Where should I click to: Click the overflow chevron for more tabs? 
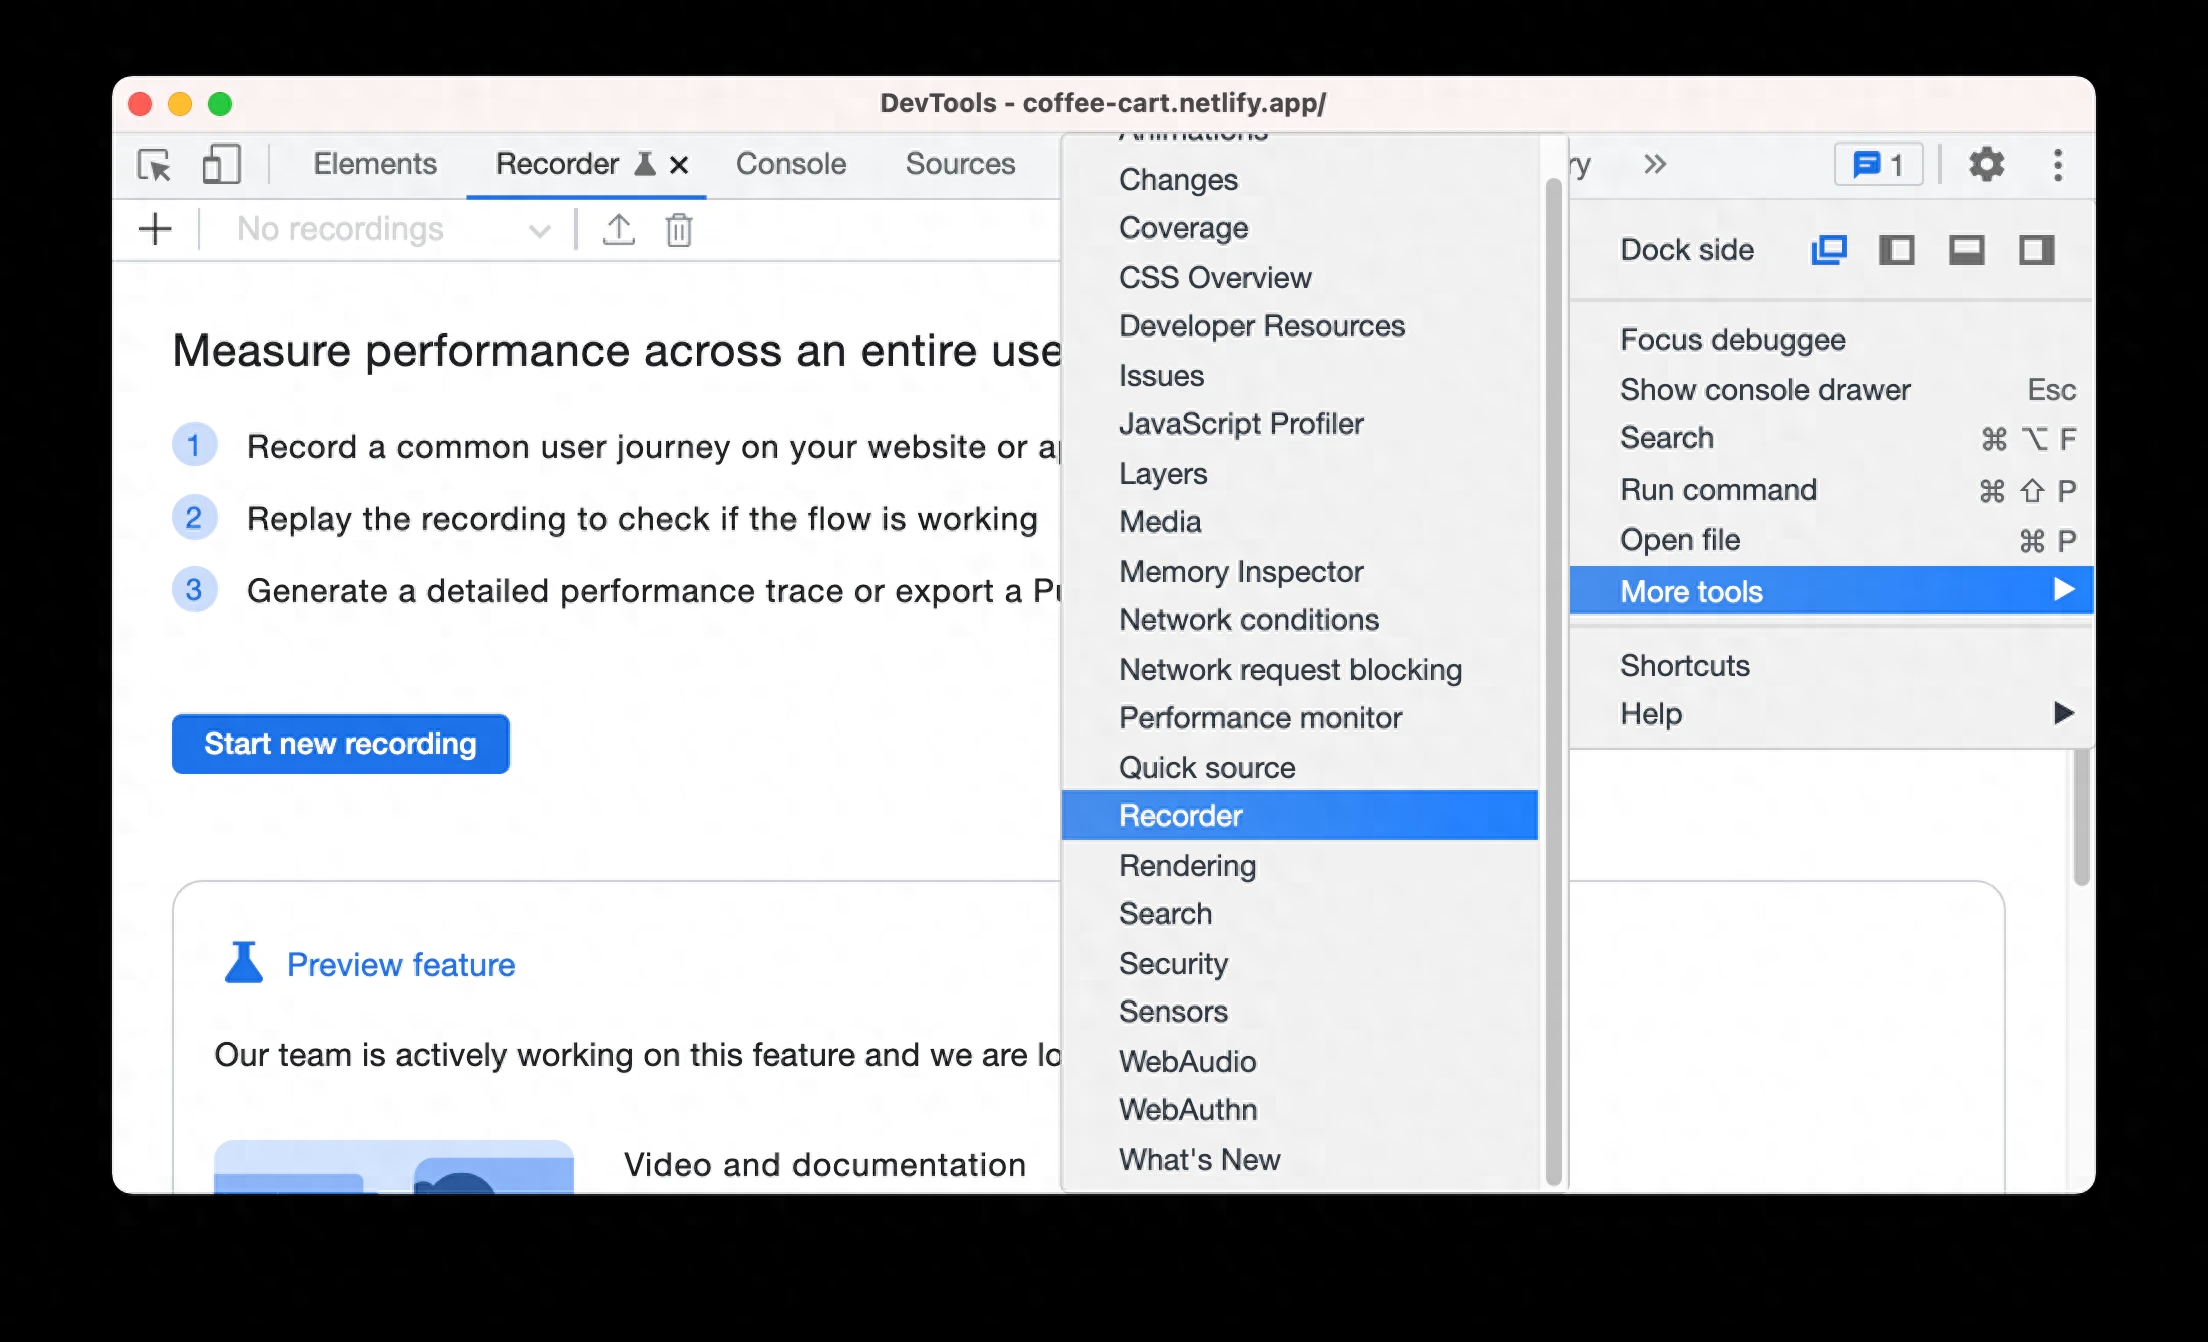[1654, 162]
